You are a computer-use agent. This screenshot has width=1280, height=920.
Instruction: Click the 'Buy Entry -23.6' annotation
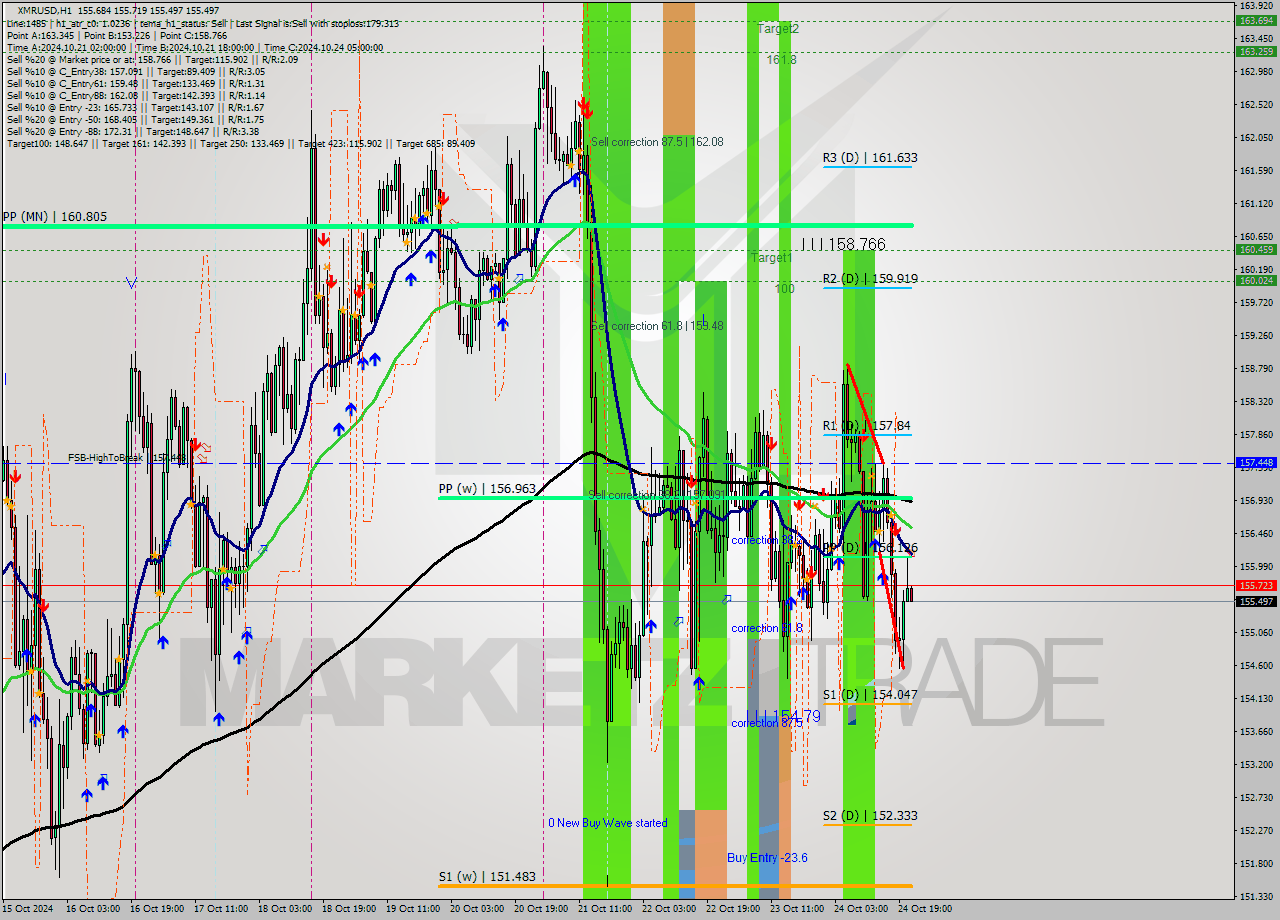767,858
